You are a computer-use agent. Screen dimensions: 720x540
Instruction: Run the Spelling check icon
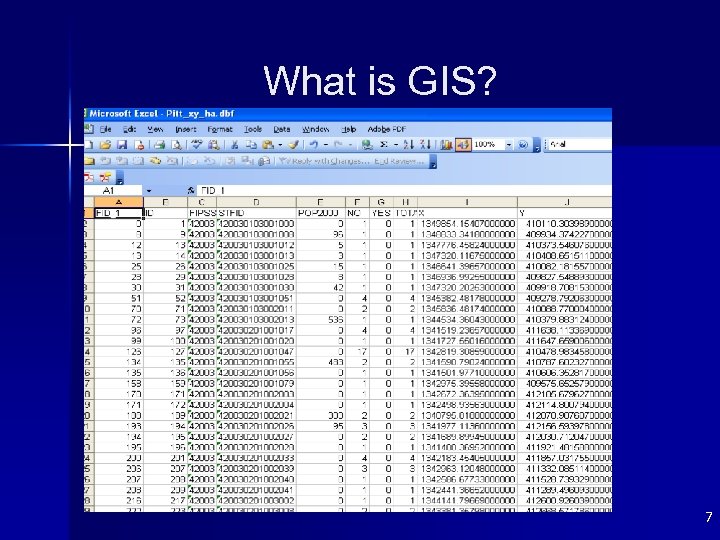[x=197, y=145]
